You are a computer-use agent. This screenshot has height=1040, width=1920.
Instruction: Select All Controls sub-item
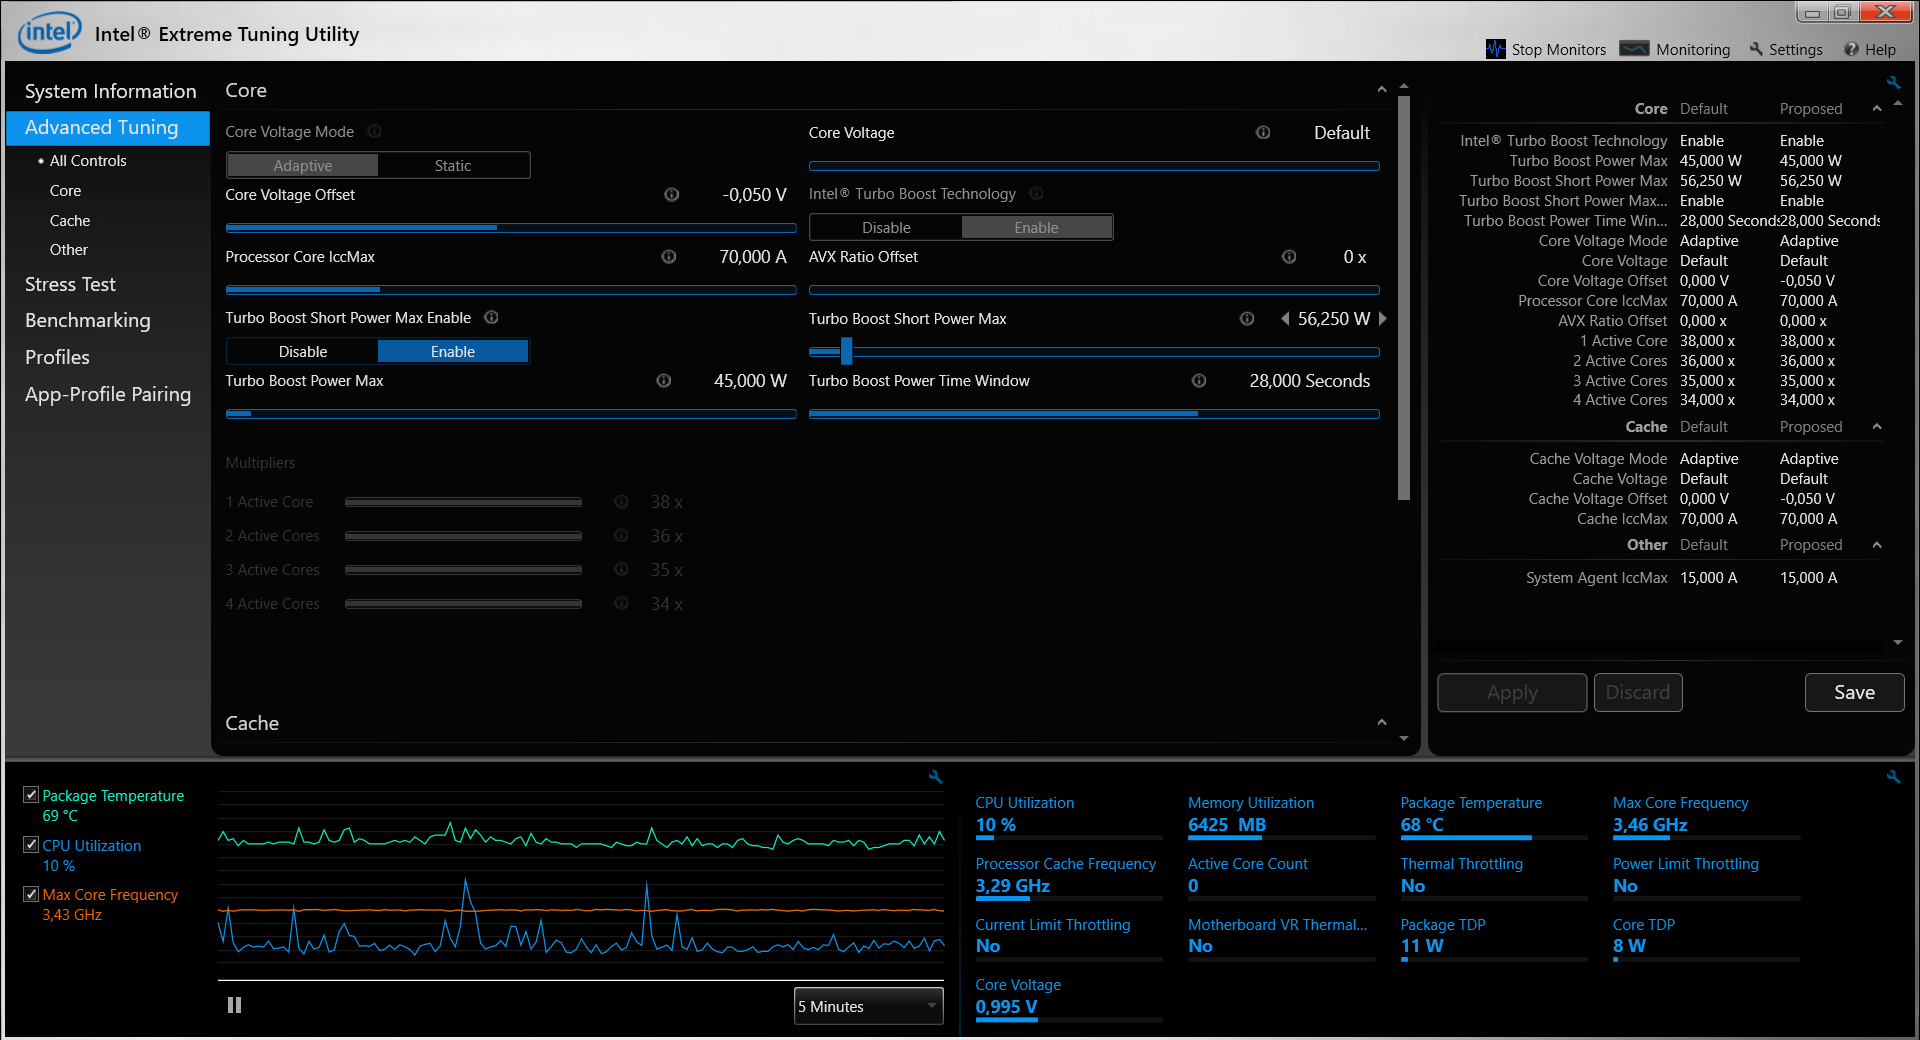88,160
